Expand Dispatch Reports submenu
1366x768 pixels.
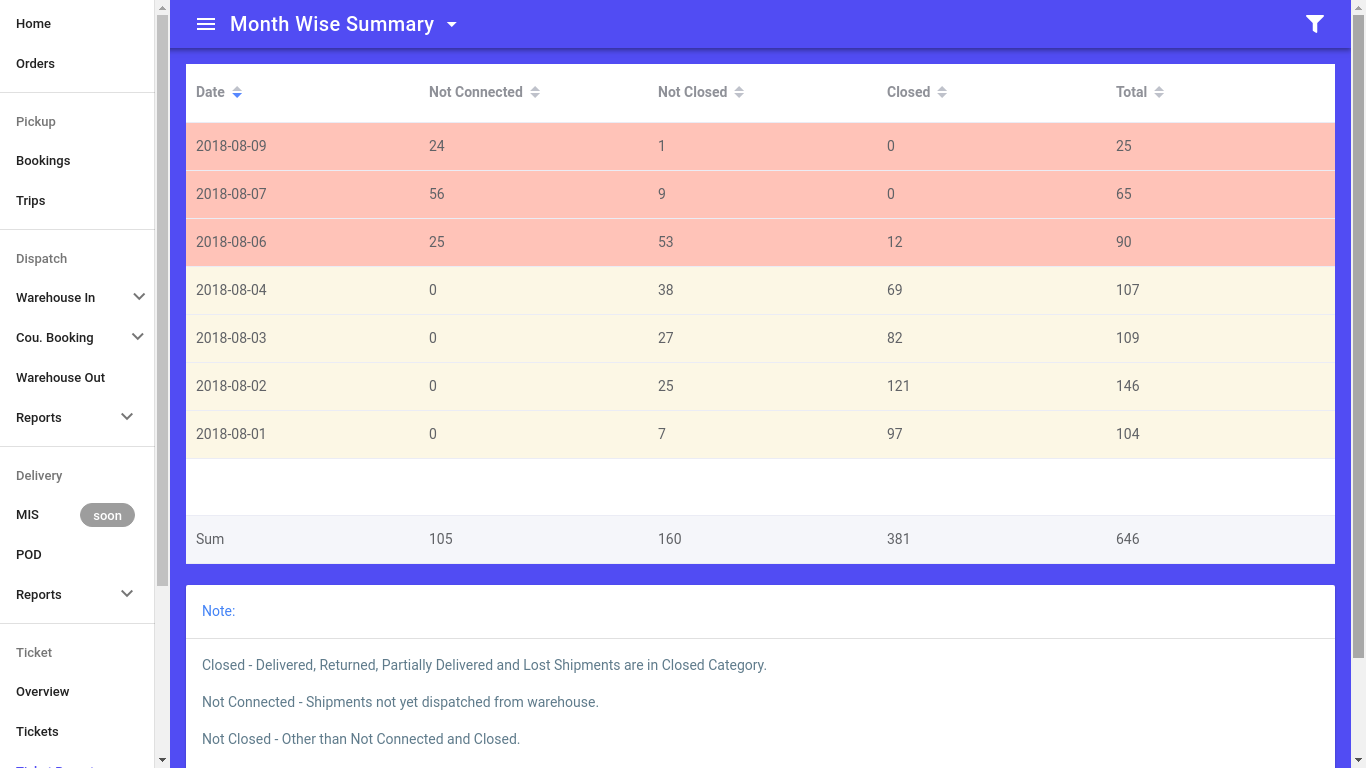[127, 417]
